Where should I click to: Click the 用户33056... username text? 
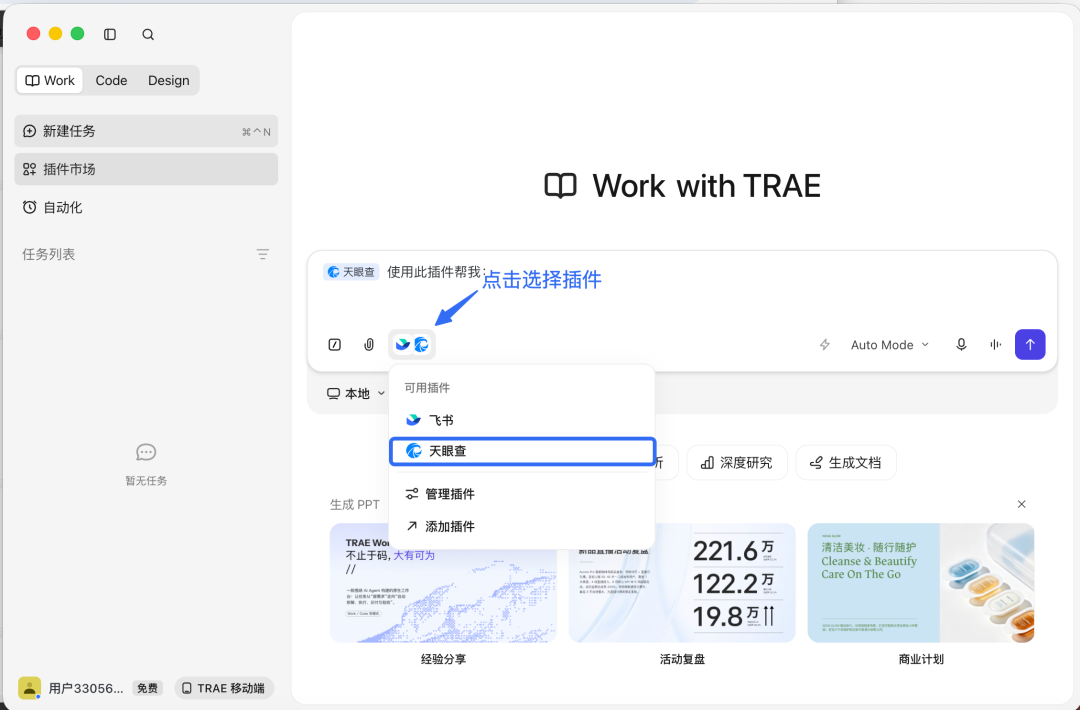pyautogui.click(x=86, y=688)
